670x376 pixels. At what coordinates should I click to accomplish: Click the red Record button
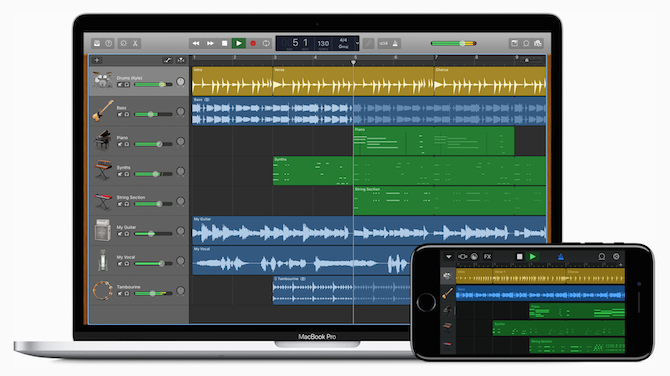[253, 43]
